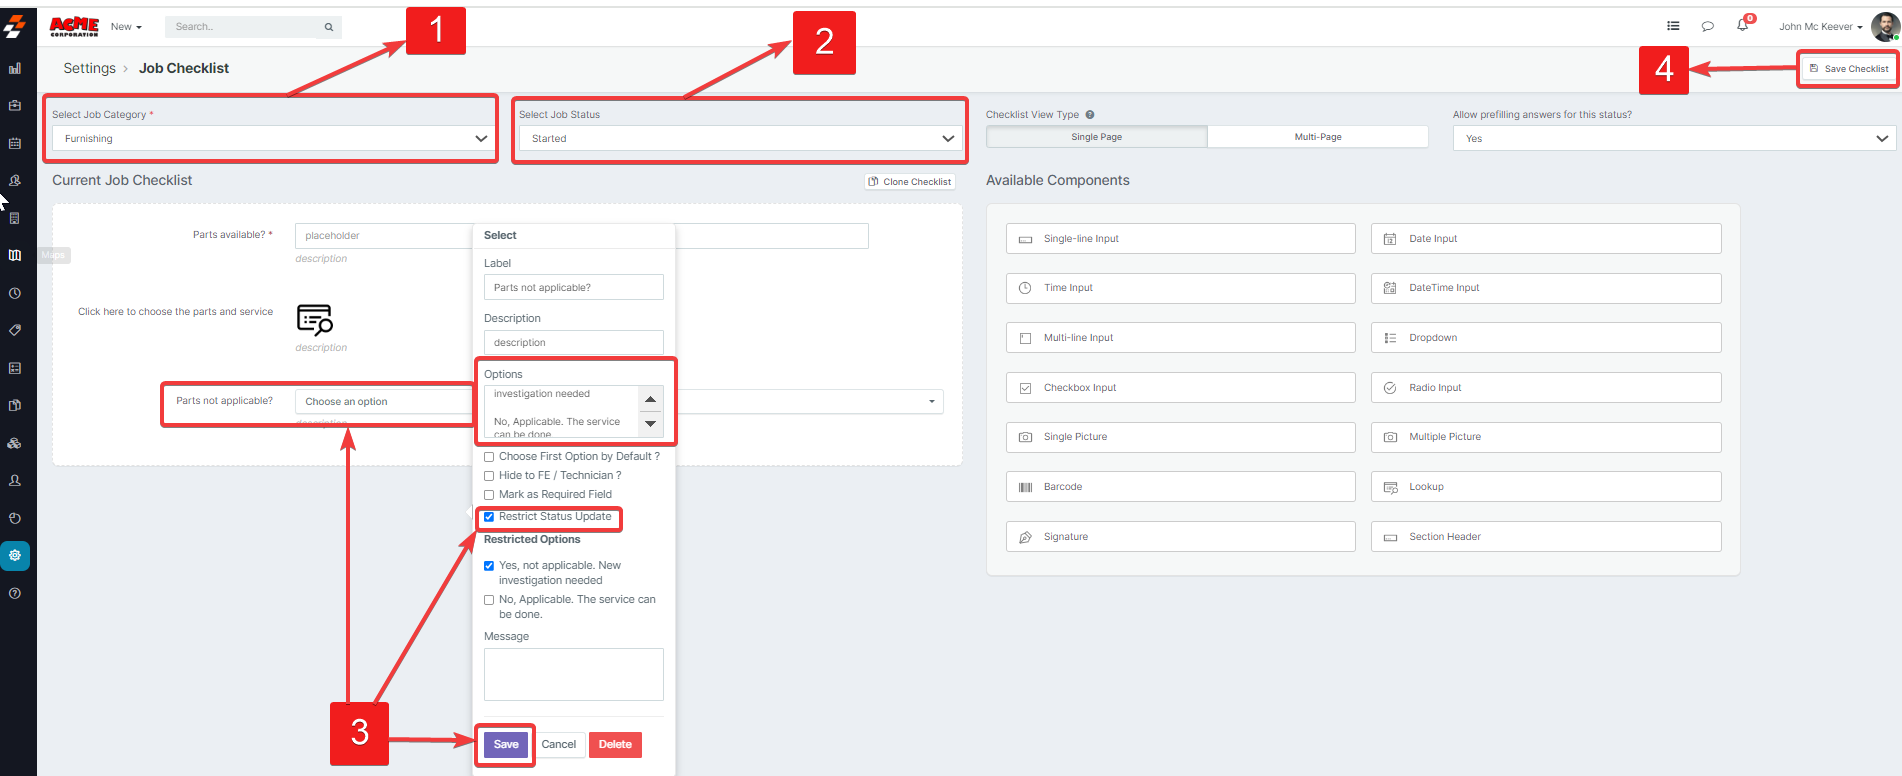Click the Description input in the popup
1902x776 pixels.
tap(574, 343)
